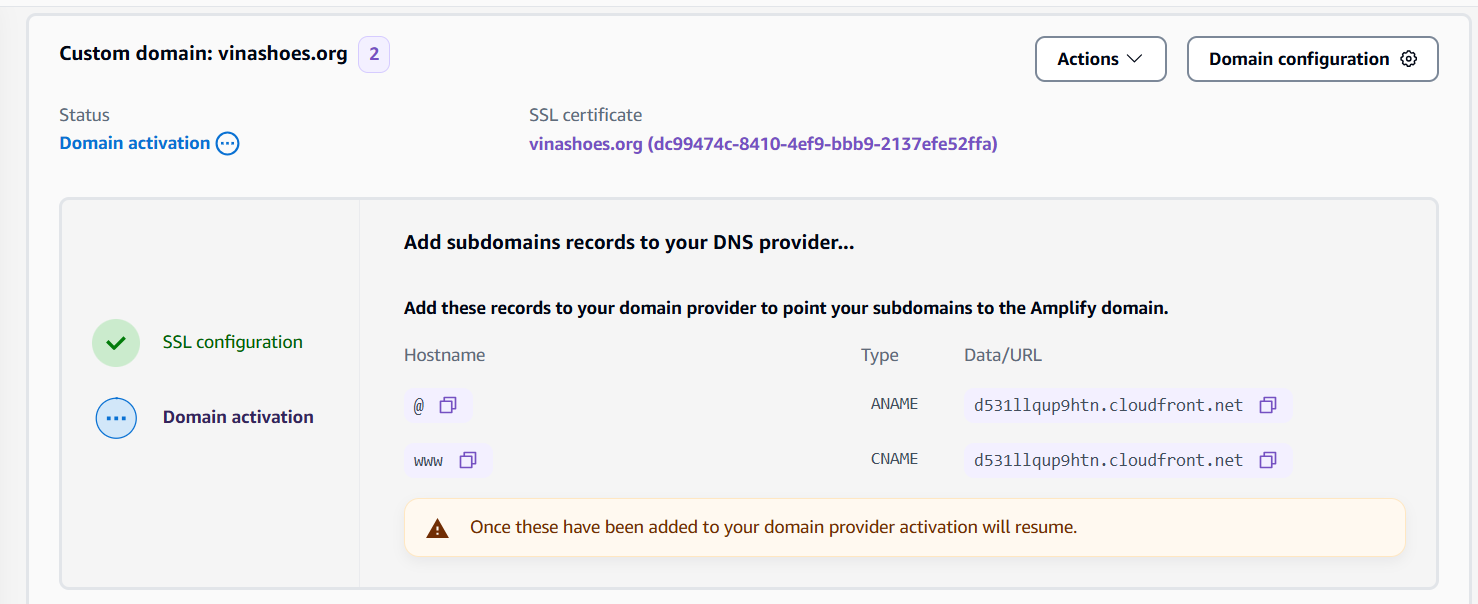The width and height of the screenshot is (1478, 604).
Task: Click the green SSL configuration checkmark
Action: pyautogui.click(x=116, y=342)
